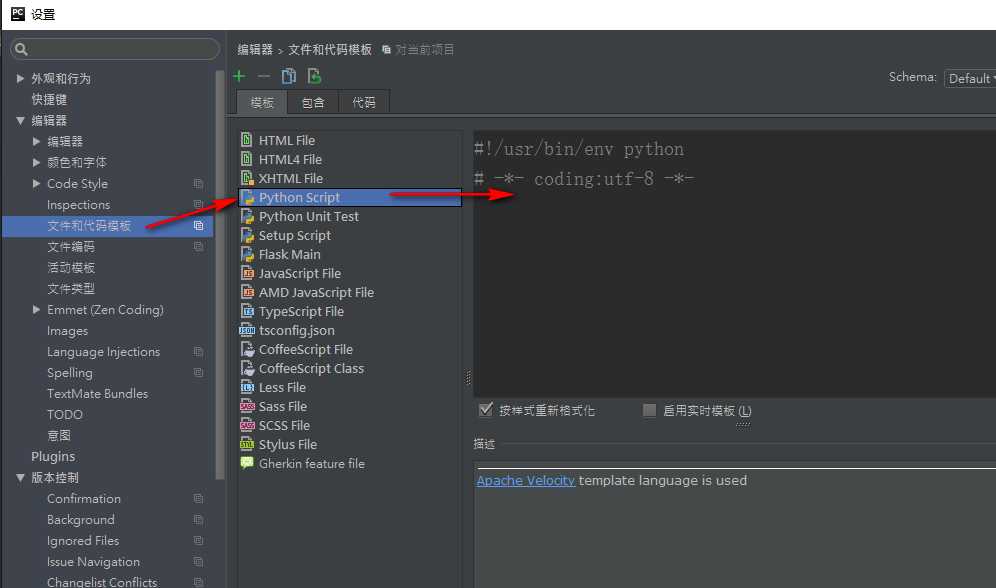Open the Images settings page
Image resolution: width=996 pixels, height=588 pixels.
[x=67, y=331]
